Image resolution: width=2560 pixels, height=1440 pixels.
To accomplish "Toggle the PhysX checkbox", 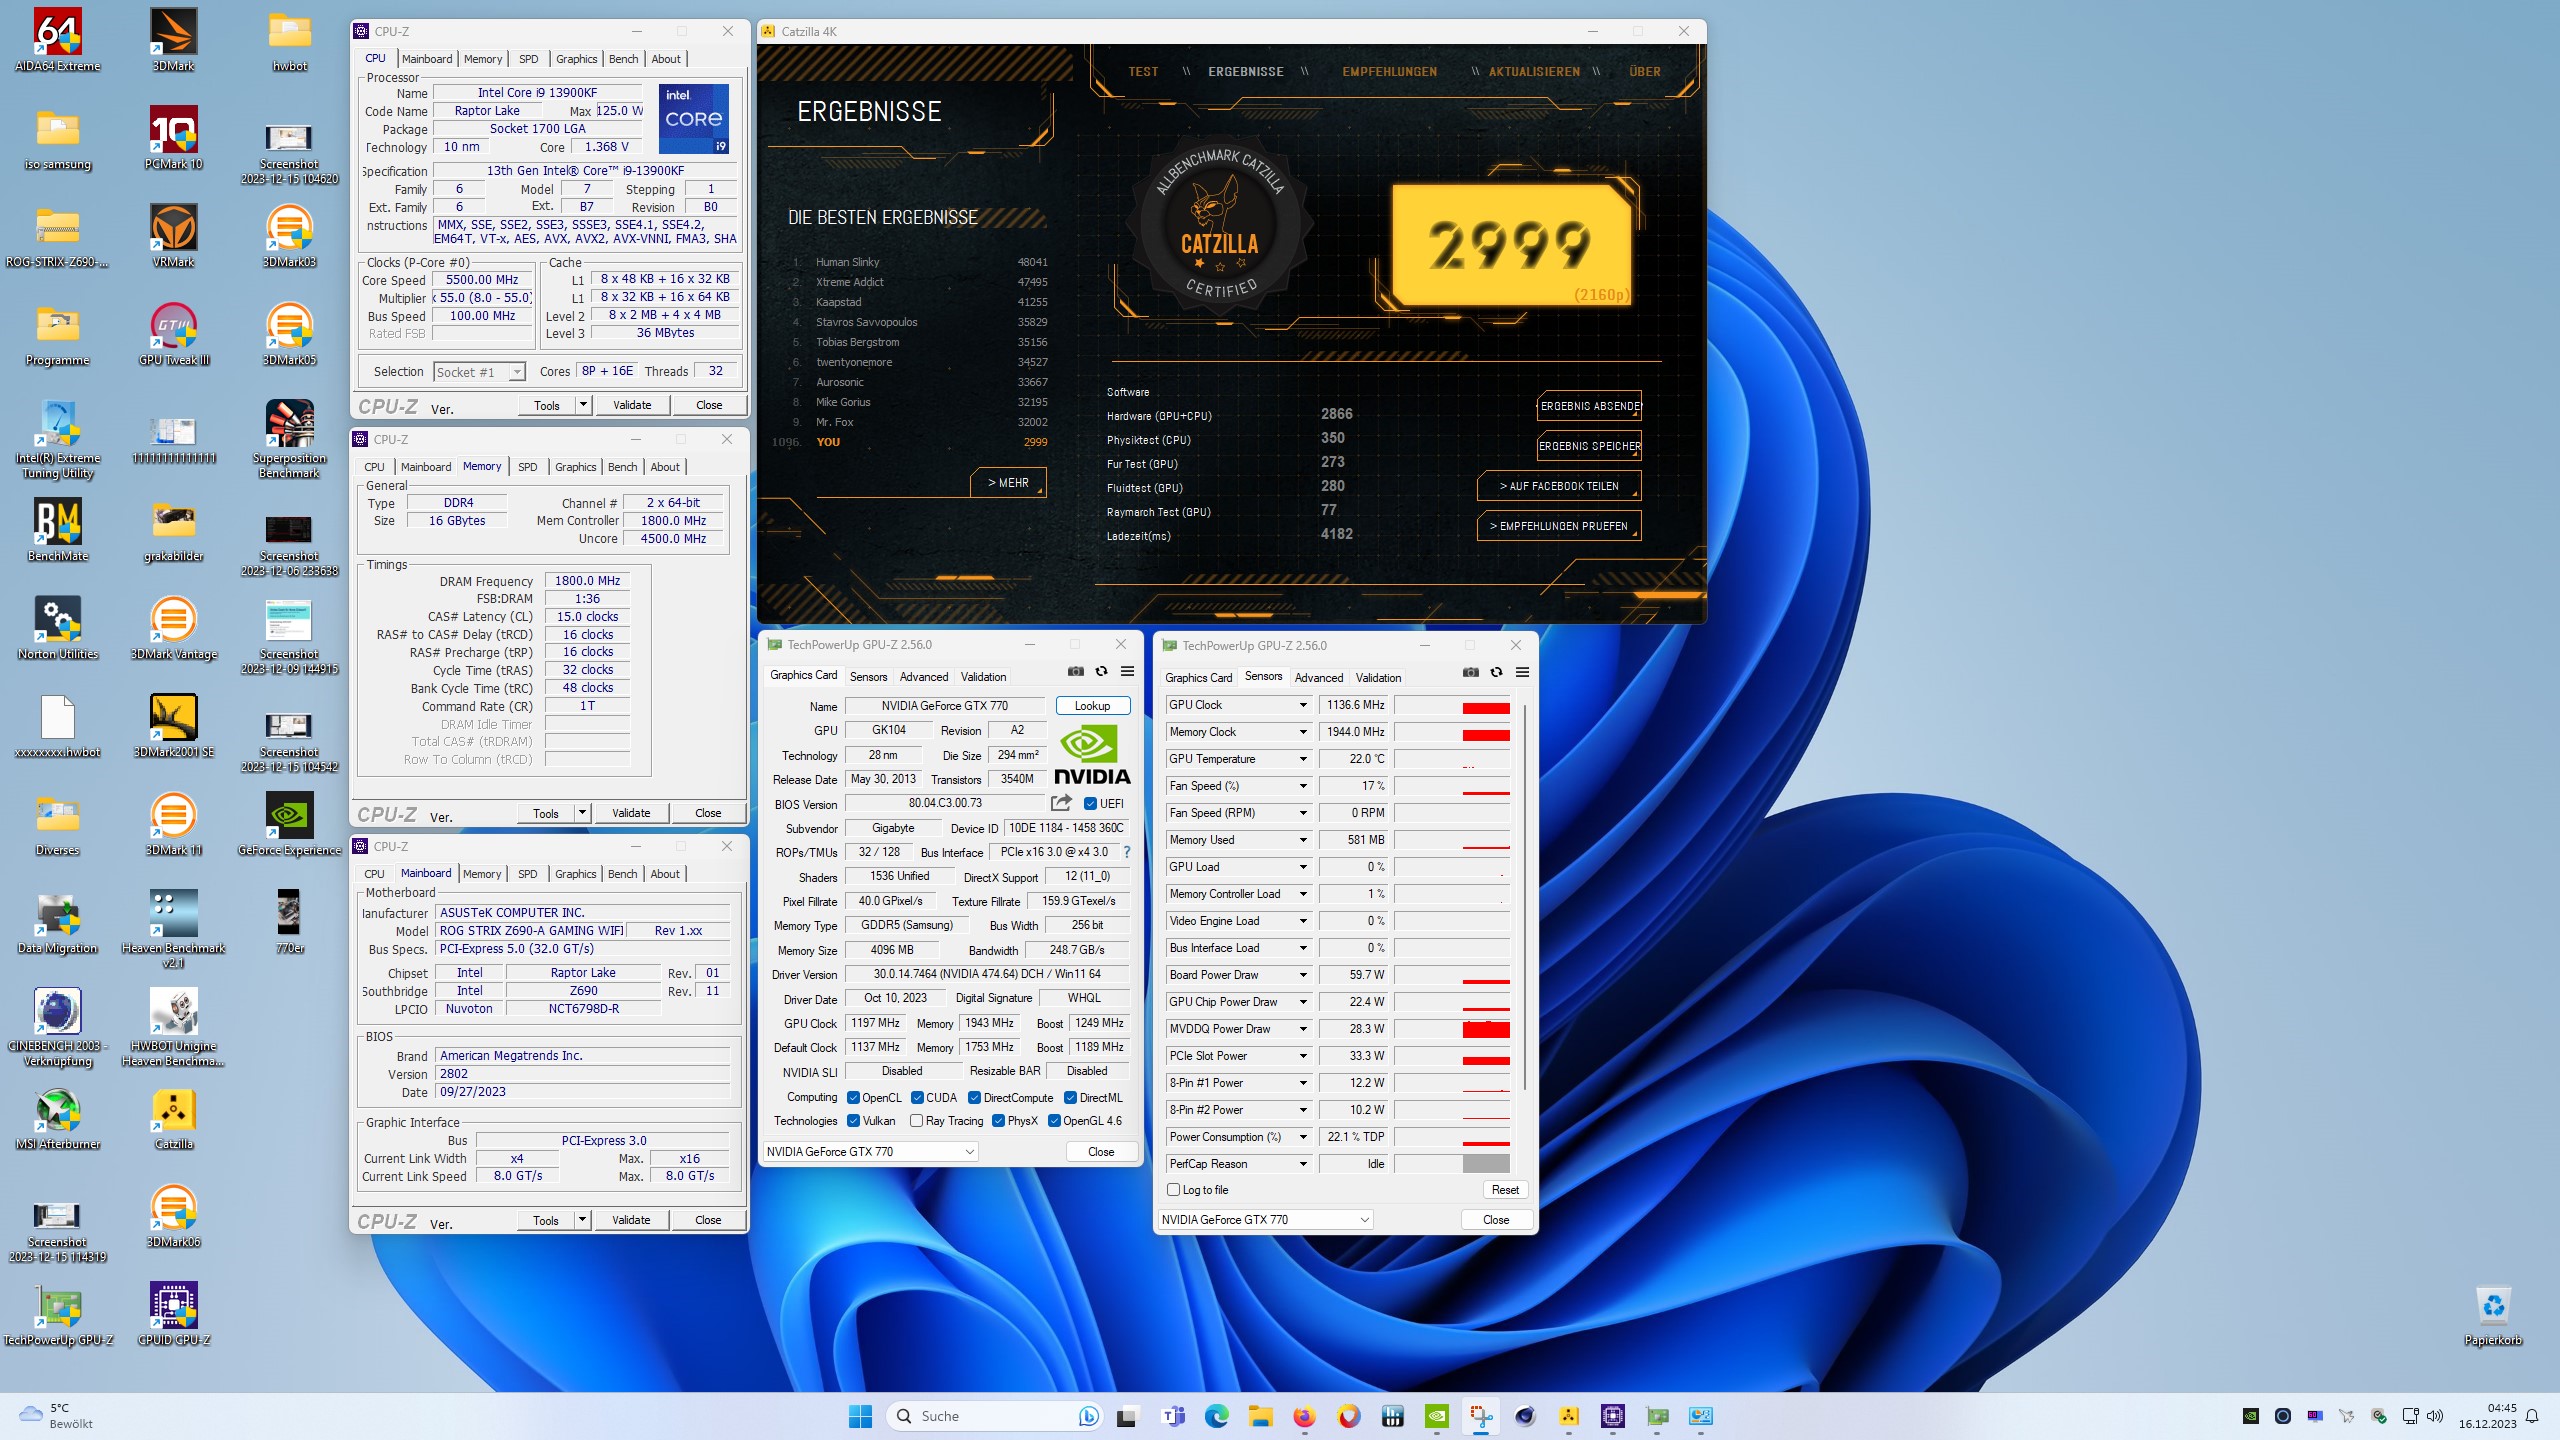I will point(998,1121).
